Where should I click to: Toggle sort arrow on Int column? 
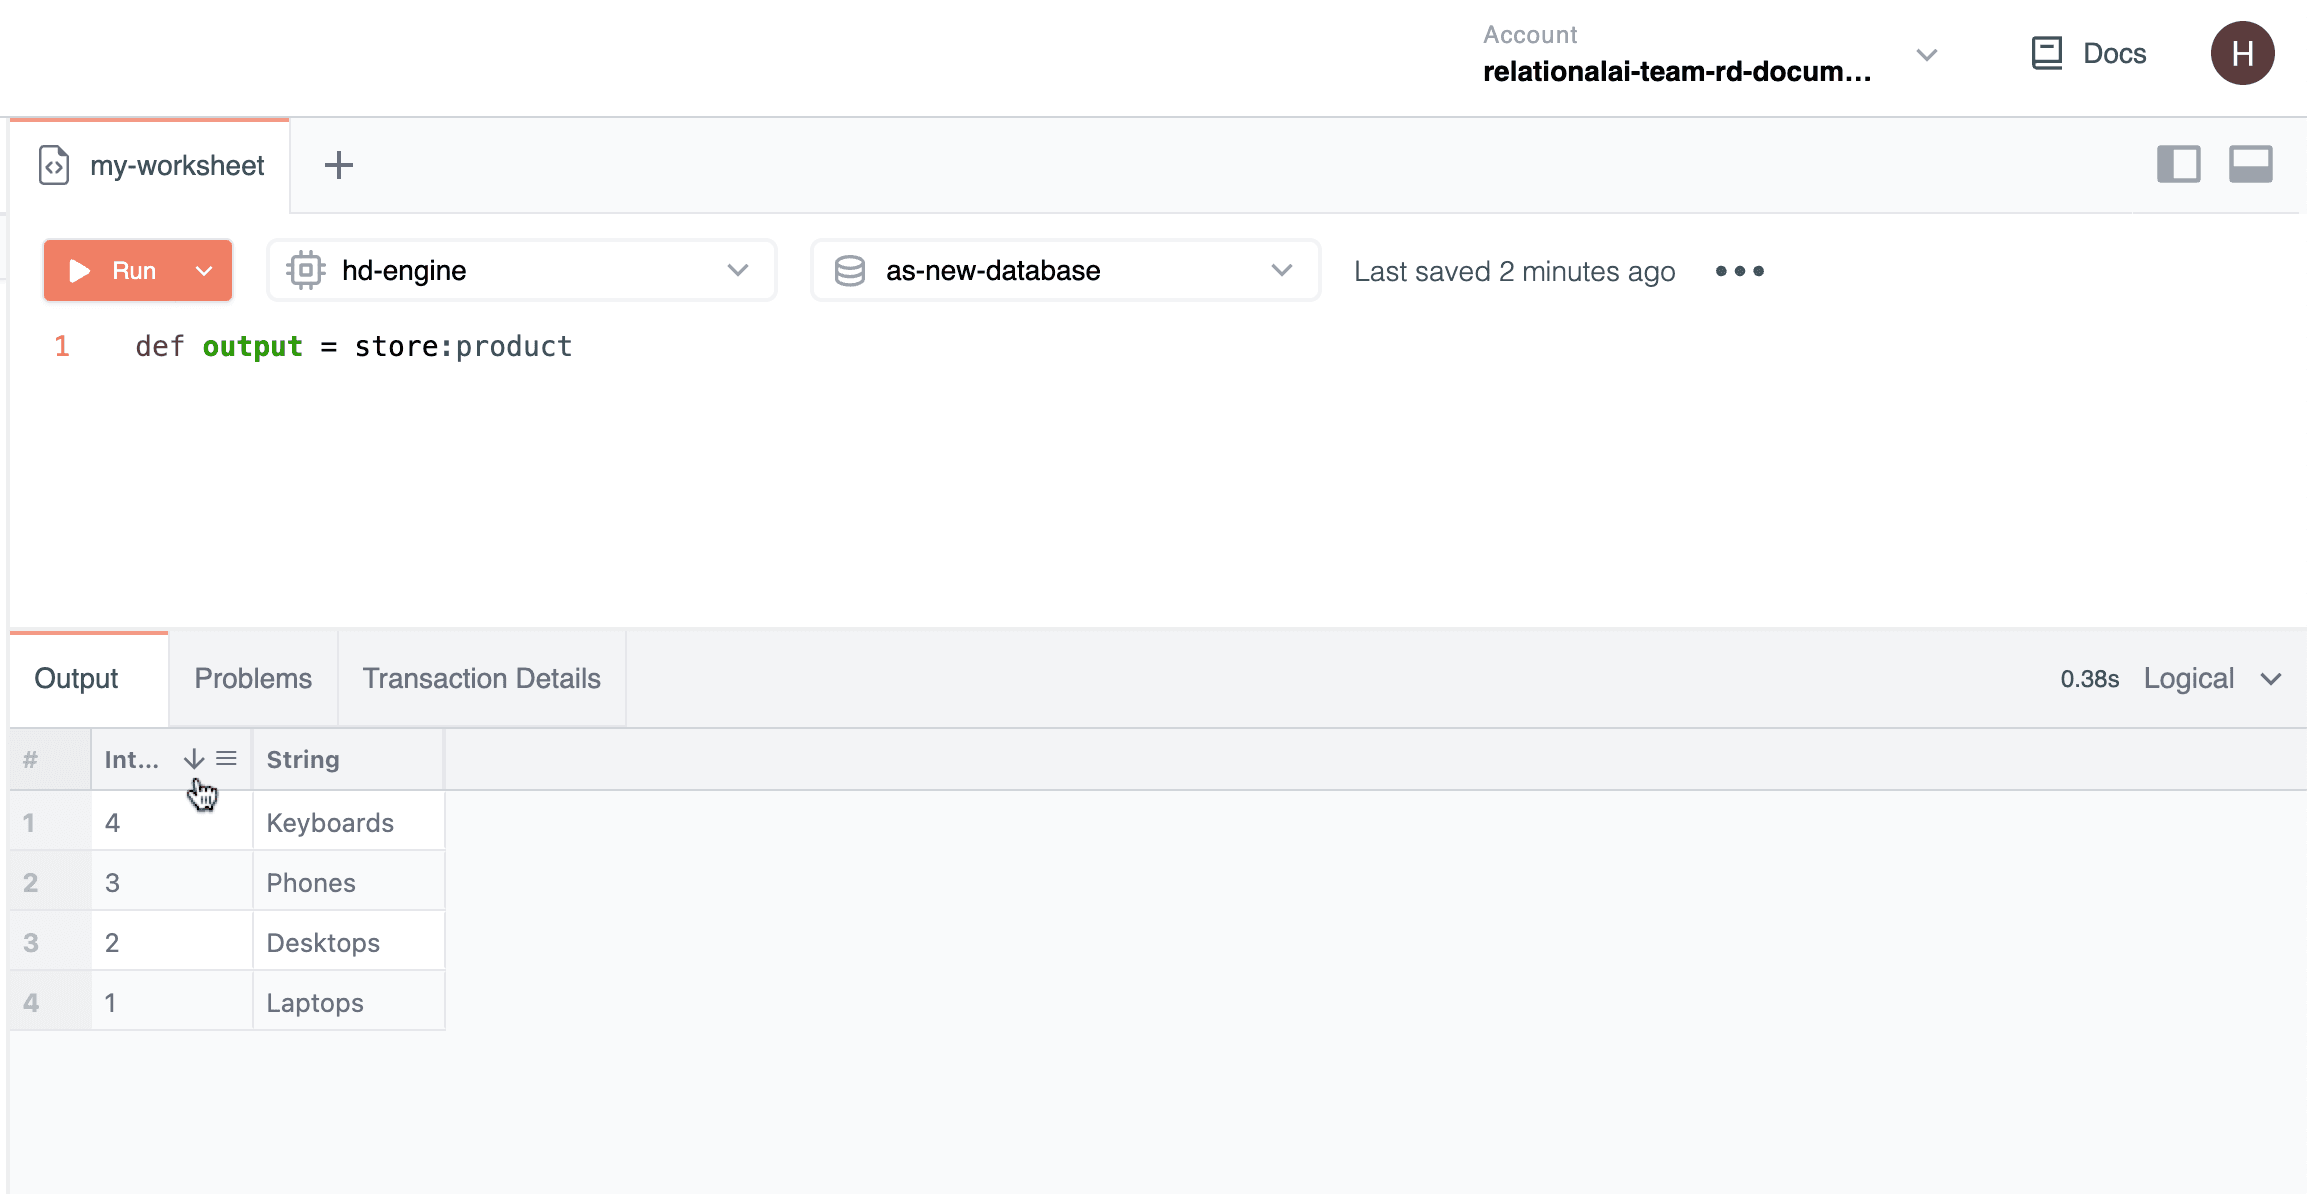tap(193, 759)
